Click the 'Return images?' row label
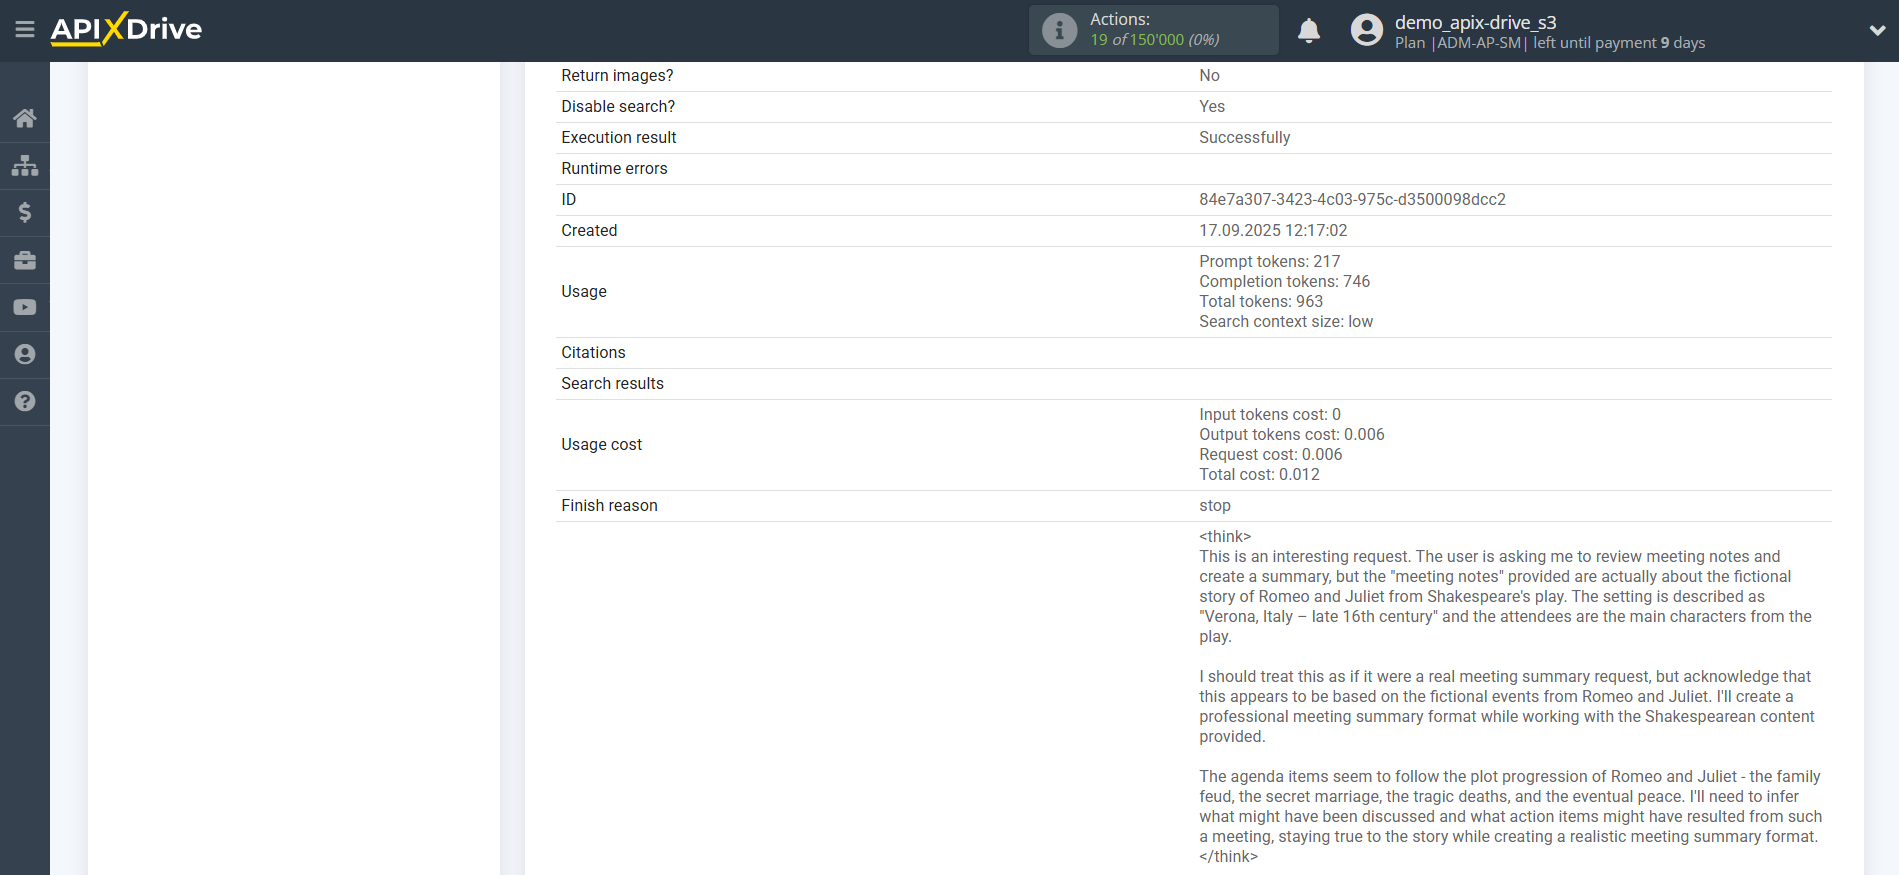Viewport: 1899px width, 875px height. tap(617, 75)
